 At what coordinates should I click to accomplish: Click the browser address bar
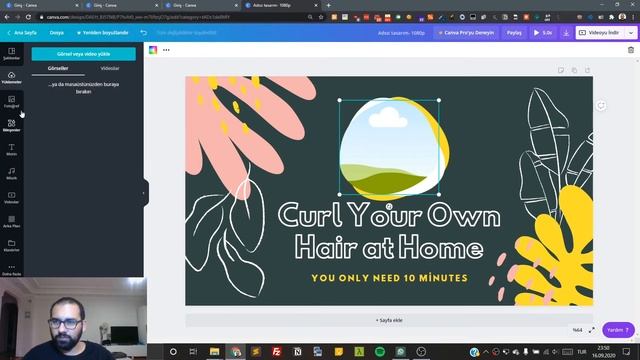pyautogui.click(x=176, y=17)
